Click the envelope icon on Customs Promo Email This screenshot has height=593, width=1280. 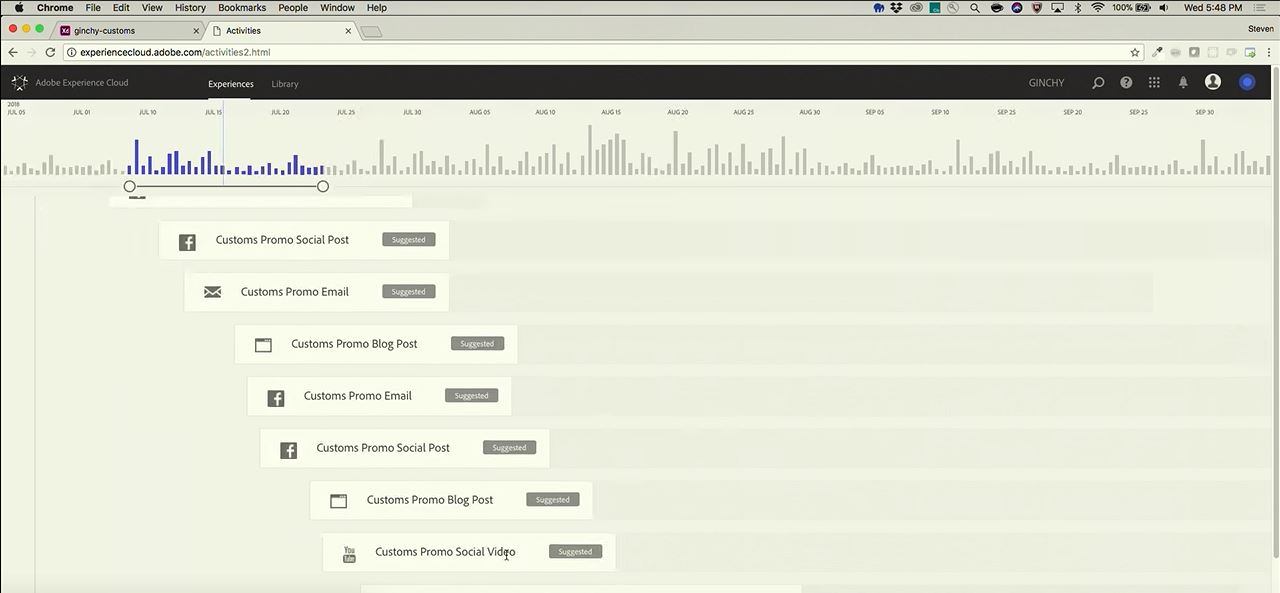pyautogui.click(x=212, y=292)
